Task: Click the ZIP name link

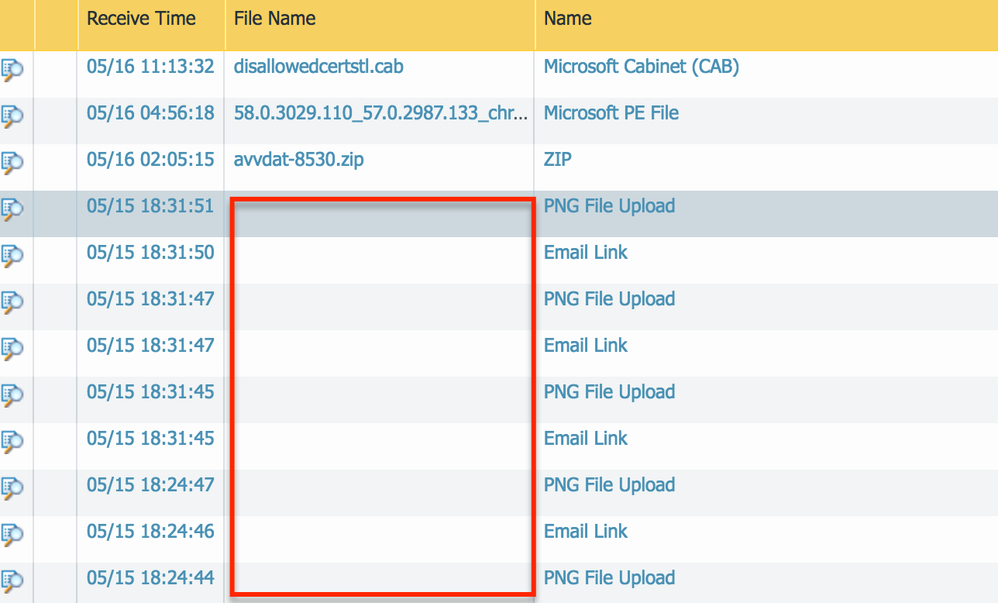Action: tap(558, 160)
